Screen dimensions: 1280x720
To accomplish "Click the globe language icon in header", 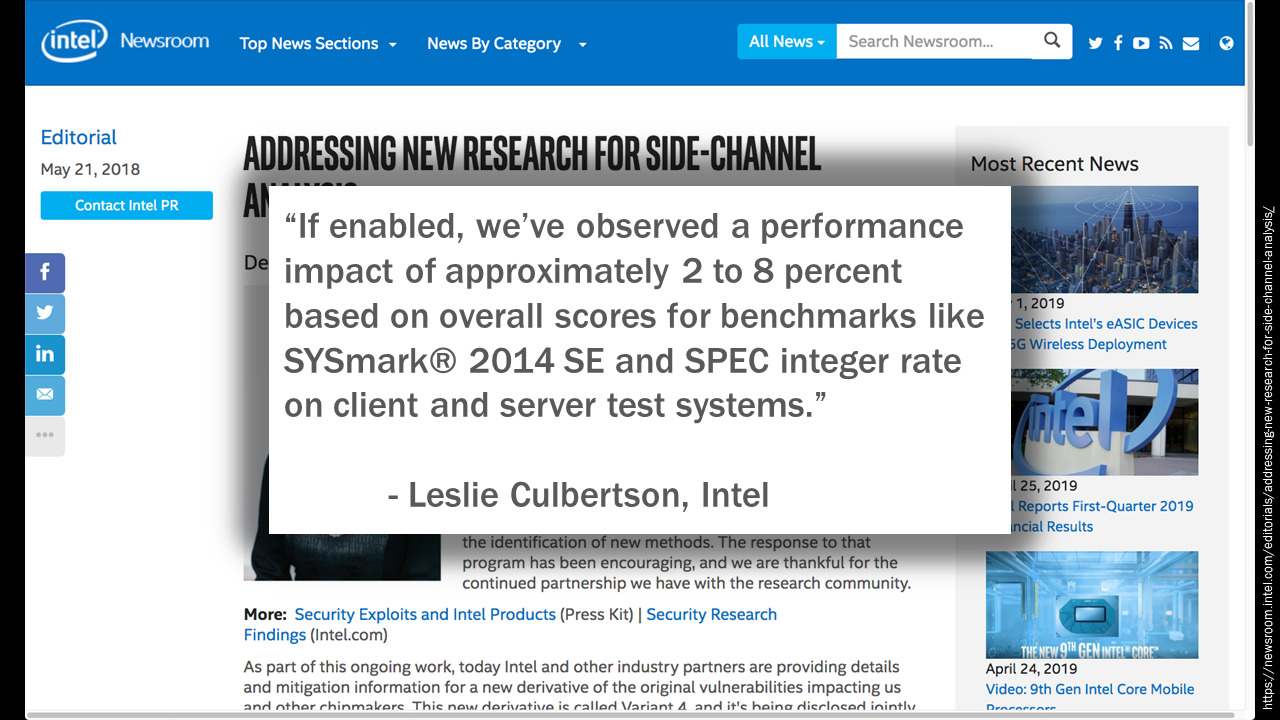I will pos(1227,43).
